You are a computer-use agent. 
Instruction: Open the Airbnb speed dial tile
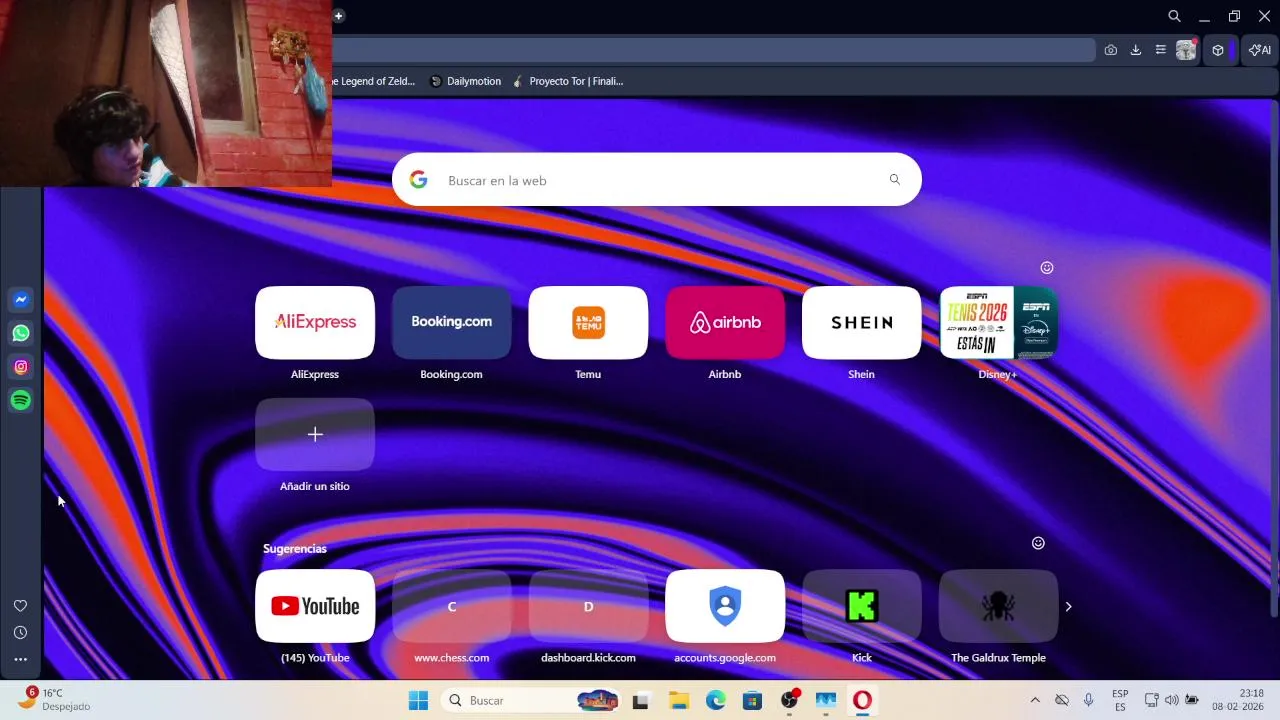pyautogui.click(x=725, y=323)
